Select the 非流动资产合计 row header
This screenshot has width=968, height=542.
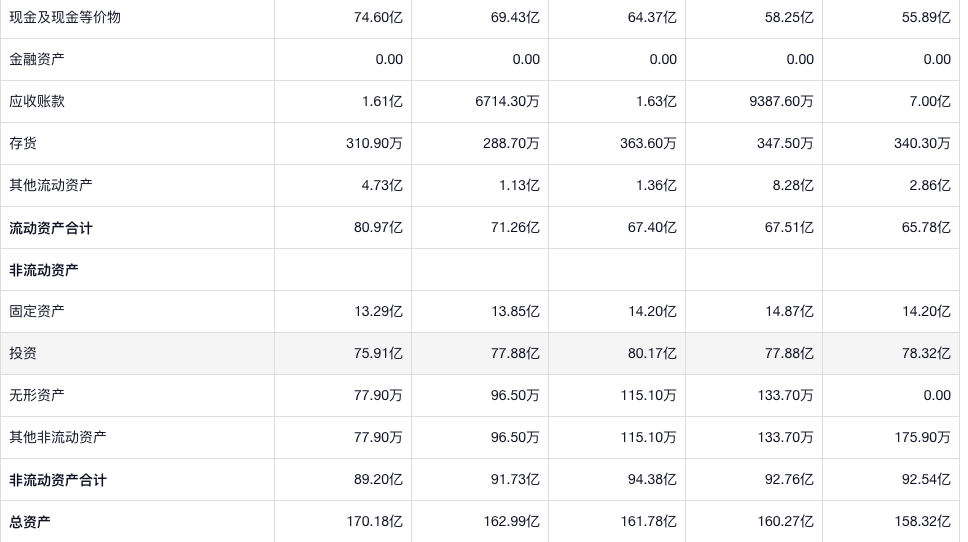[x=58, y=480]
